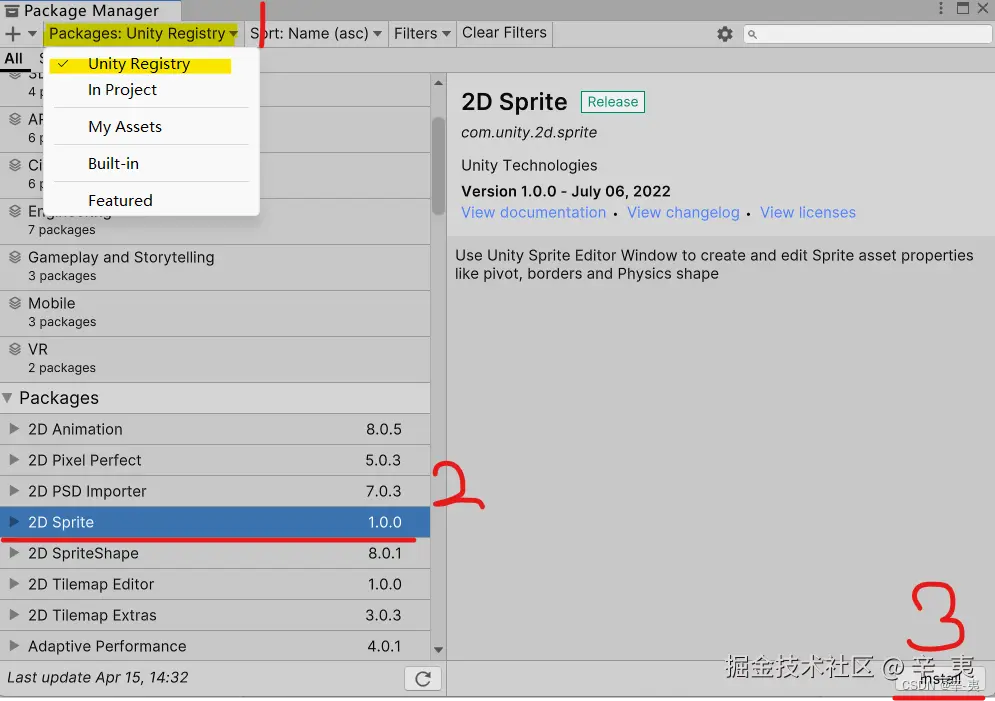Click the Release tag badge

pyautogui.click(x=612, y=102)
